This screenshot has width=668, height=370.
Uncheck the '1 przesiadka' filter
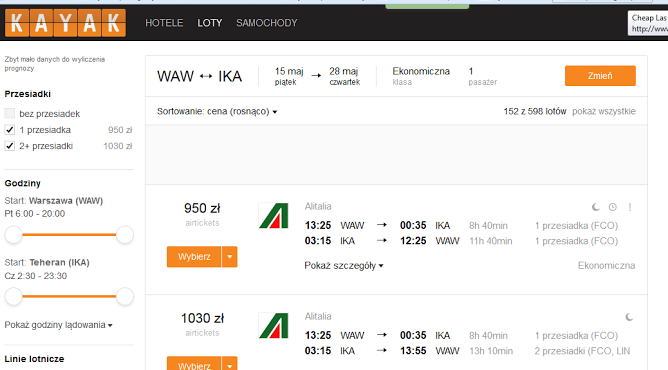point(9,129)
